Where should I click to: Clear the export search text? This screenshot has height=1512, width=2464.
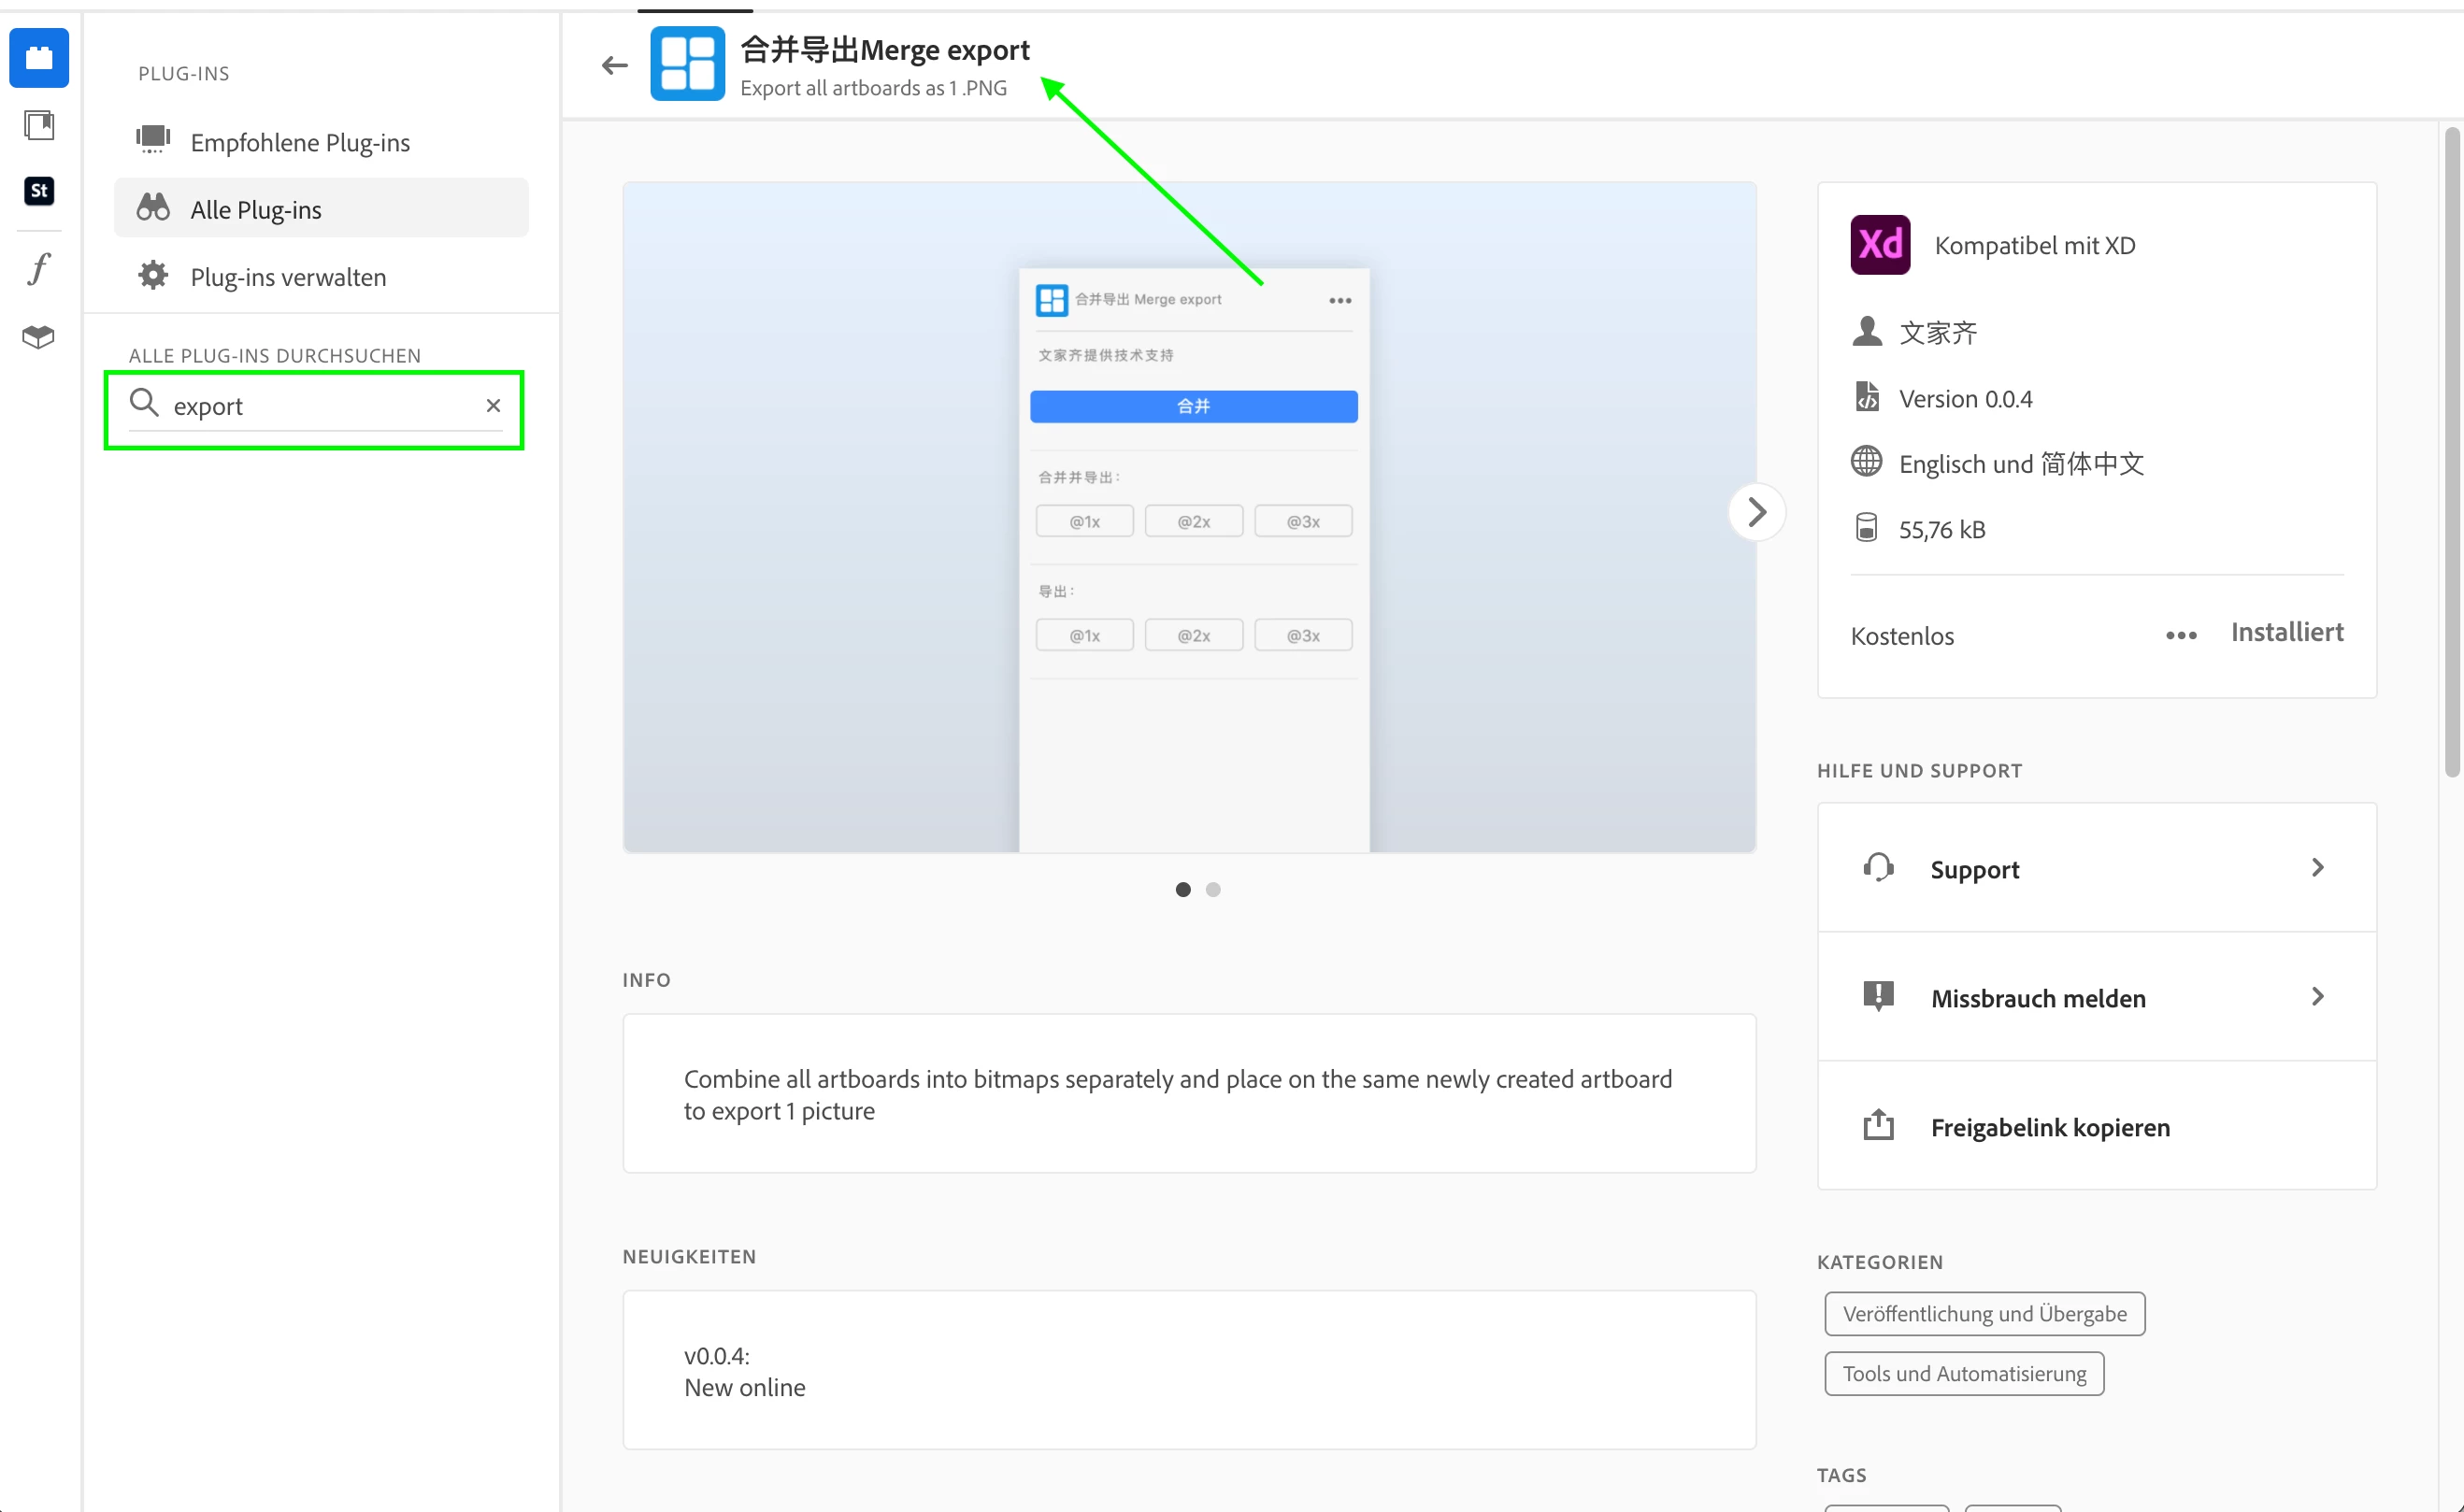click(x=493, y=405)
